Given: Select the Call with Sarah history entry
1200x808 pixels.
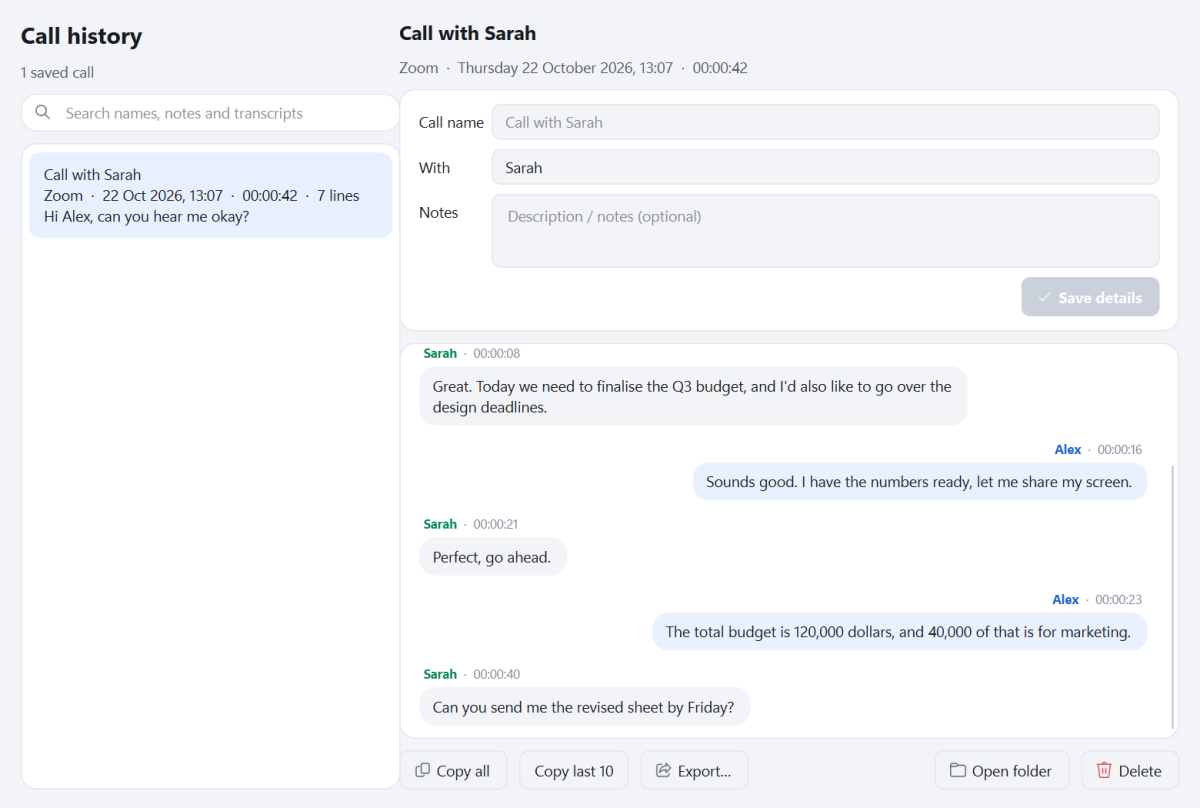Looking at the screenshot, I should coord(210,195).
